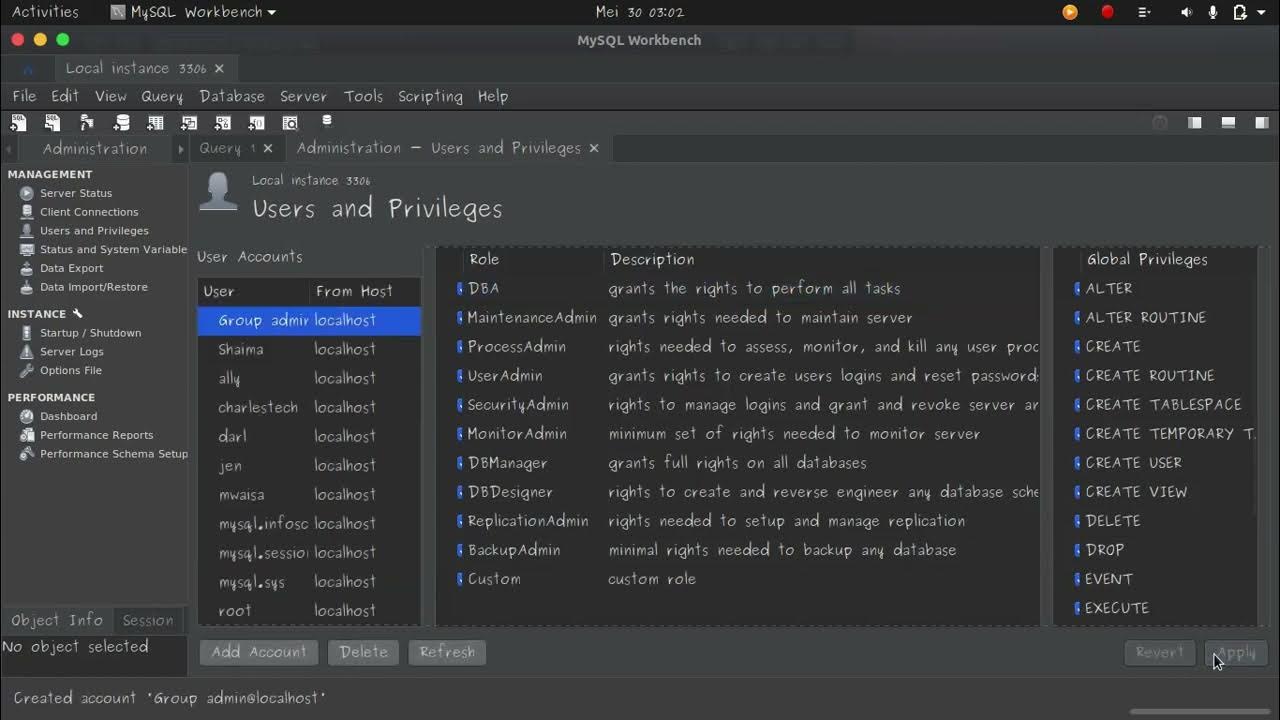This screenshot has width=1280, height=720.
Task: Click the Add Account button
Action: click(x=259, y=652)
